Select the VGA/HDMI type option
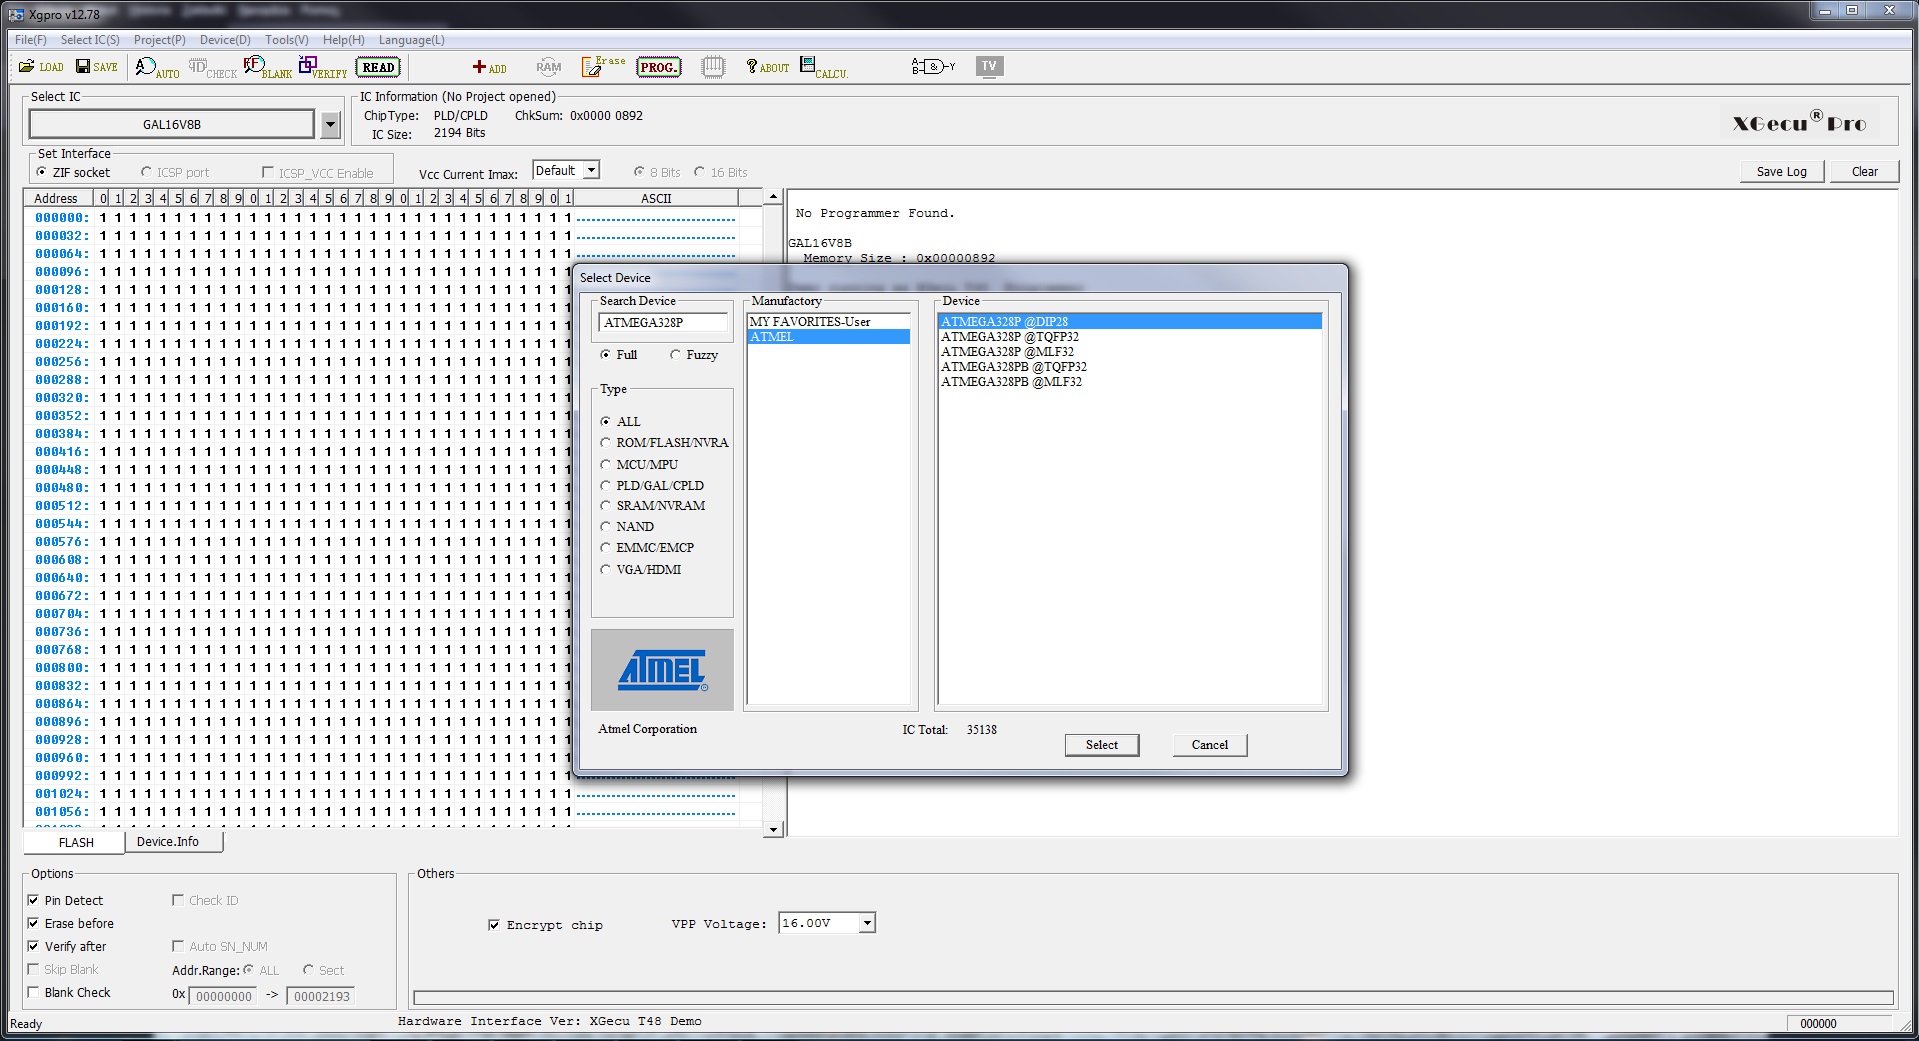The width and height of the screenshot is (1919, 1041). [x=606, y=570]
